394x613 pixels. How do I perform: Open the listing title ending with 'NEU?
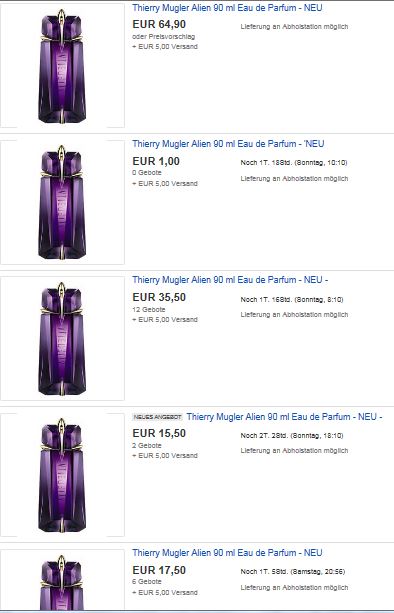228,144
